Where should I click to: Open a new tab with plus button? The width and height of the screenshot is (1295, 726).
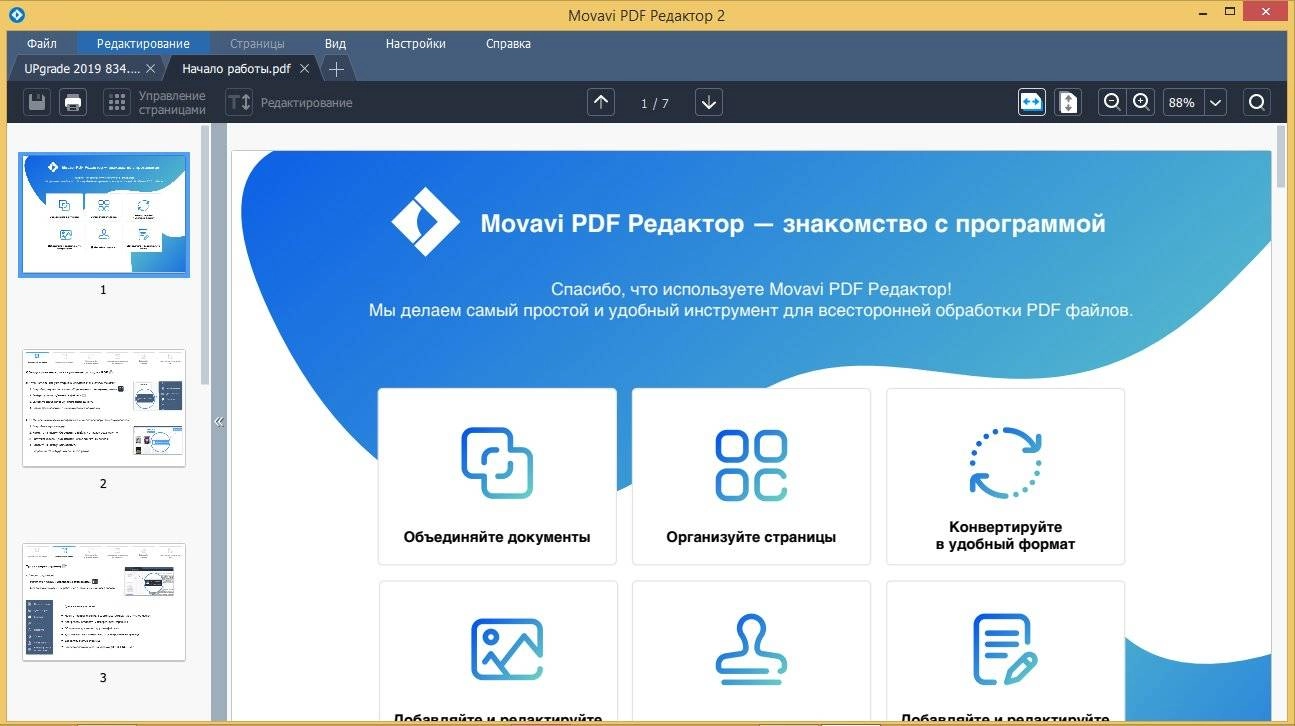[337, 69]
